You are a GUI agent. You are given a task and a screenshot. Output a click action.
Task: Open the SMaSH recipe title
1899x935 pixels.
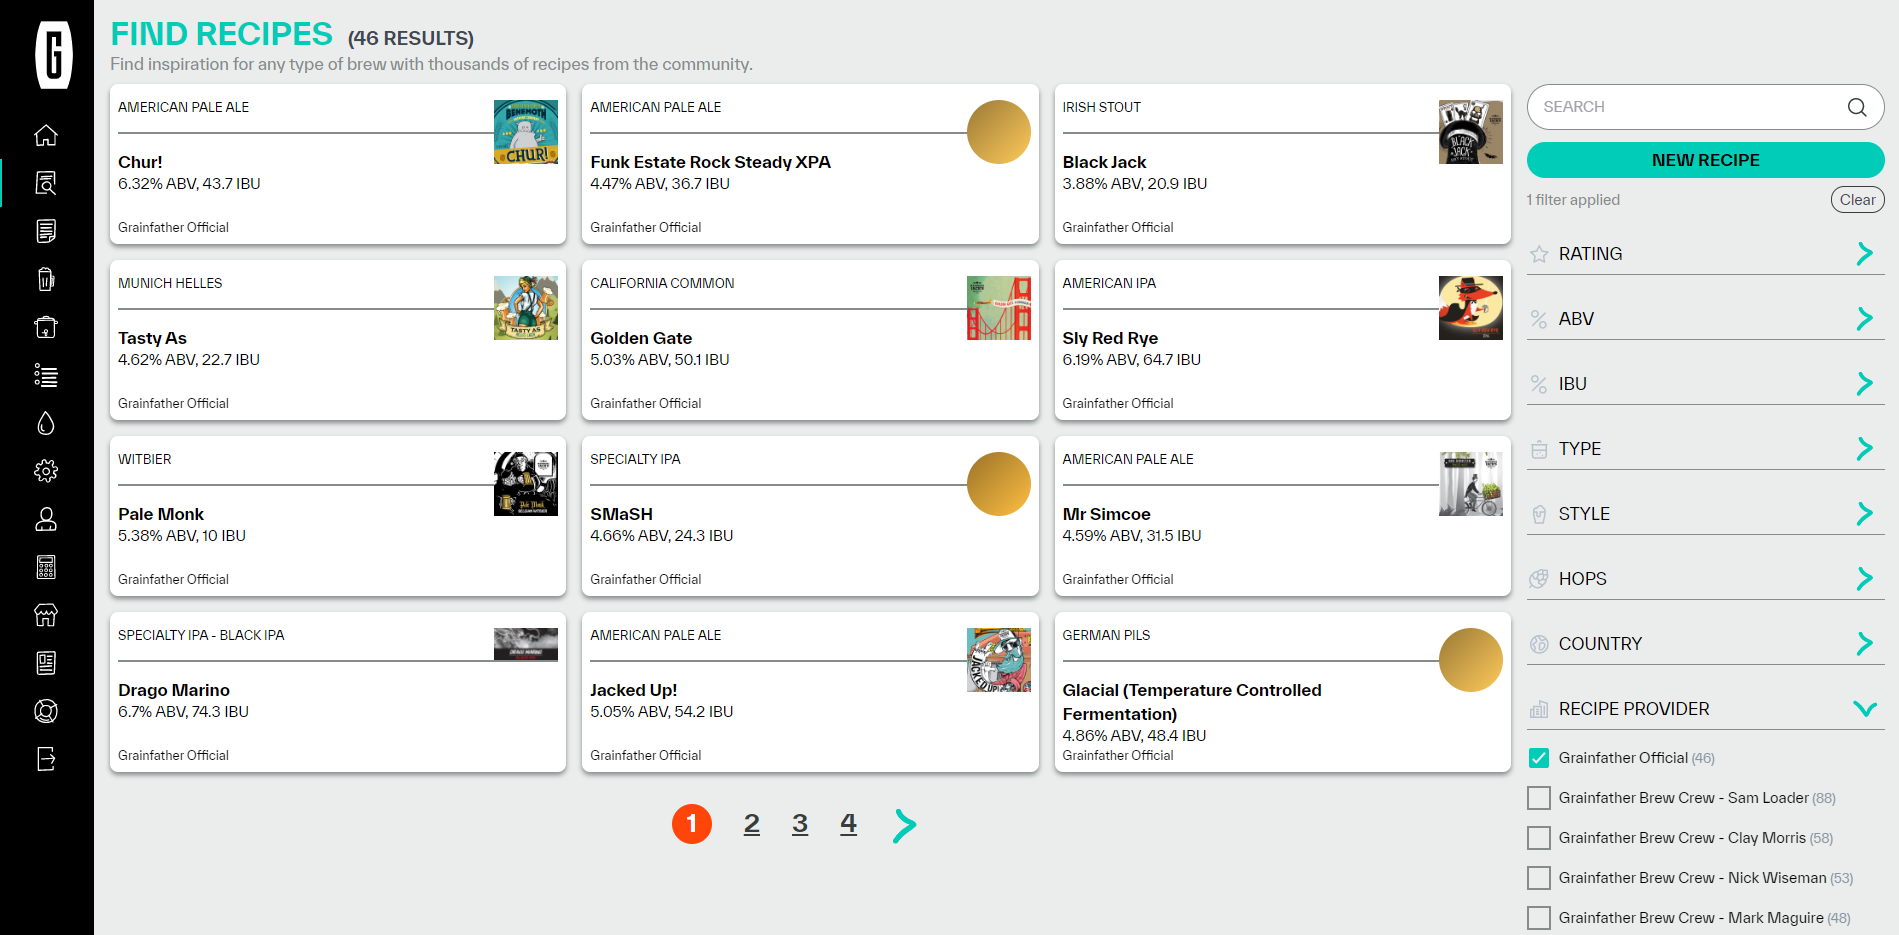pos(621,514)
